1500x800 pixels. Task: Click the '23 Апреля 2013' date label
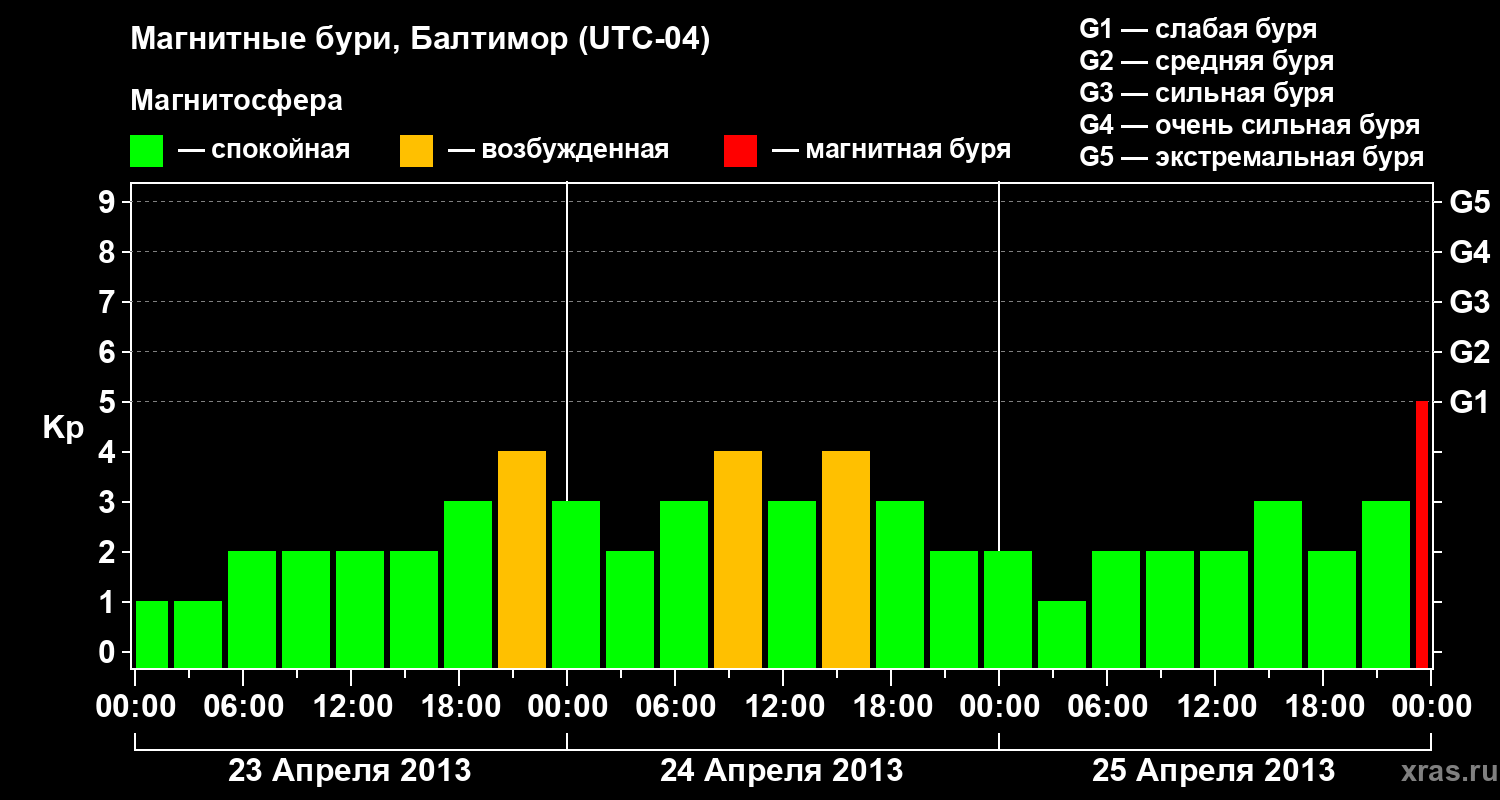[350, 771]
